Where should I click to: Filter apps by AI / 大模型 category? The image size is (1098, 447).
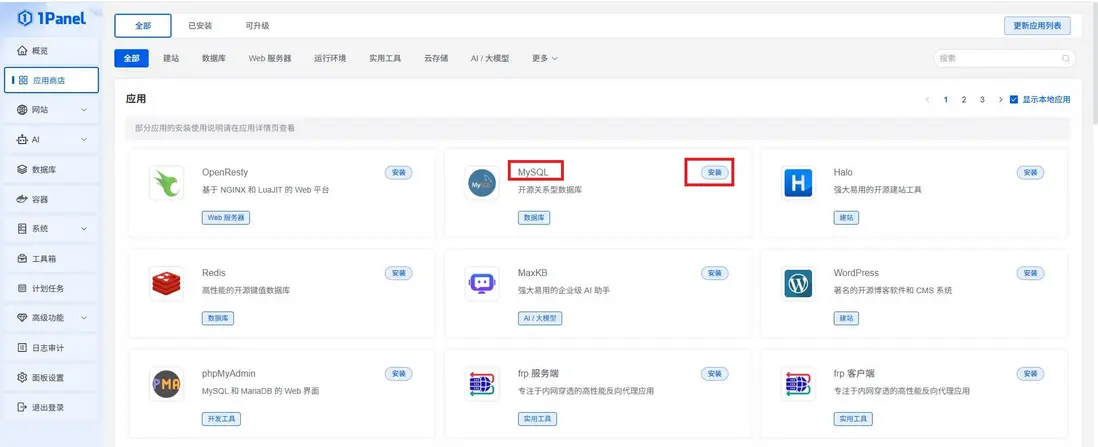click(489, 58)
